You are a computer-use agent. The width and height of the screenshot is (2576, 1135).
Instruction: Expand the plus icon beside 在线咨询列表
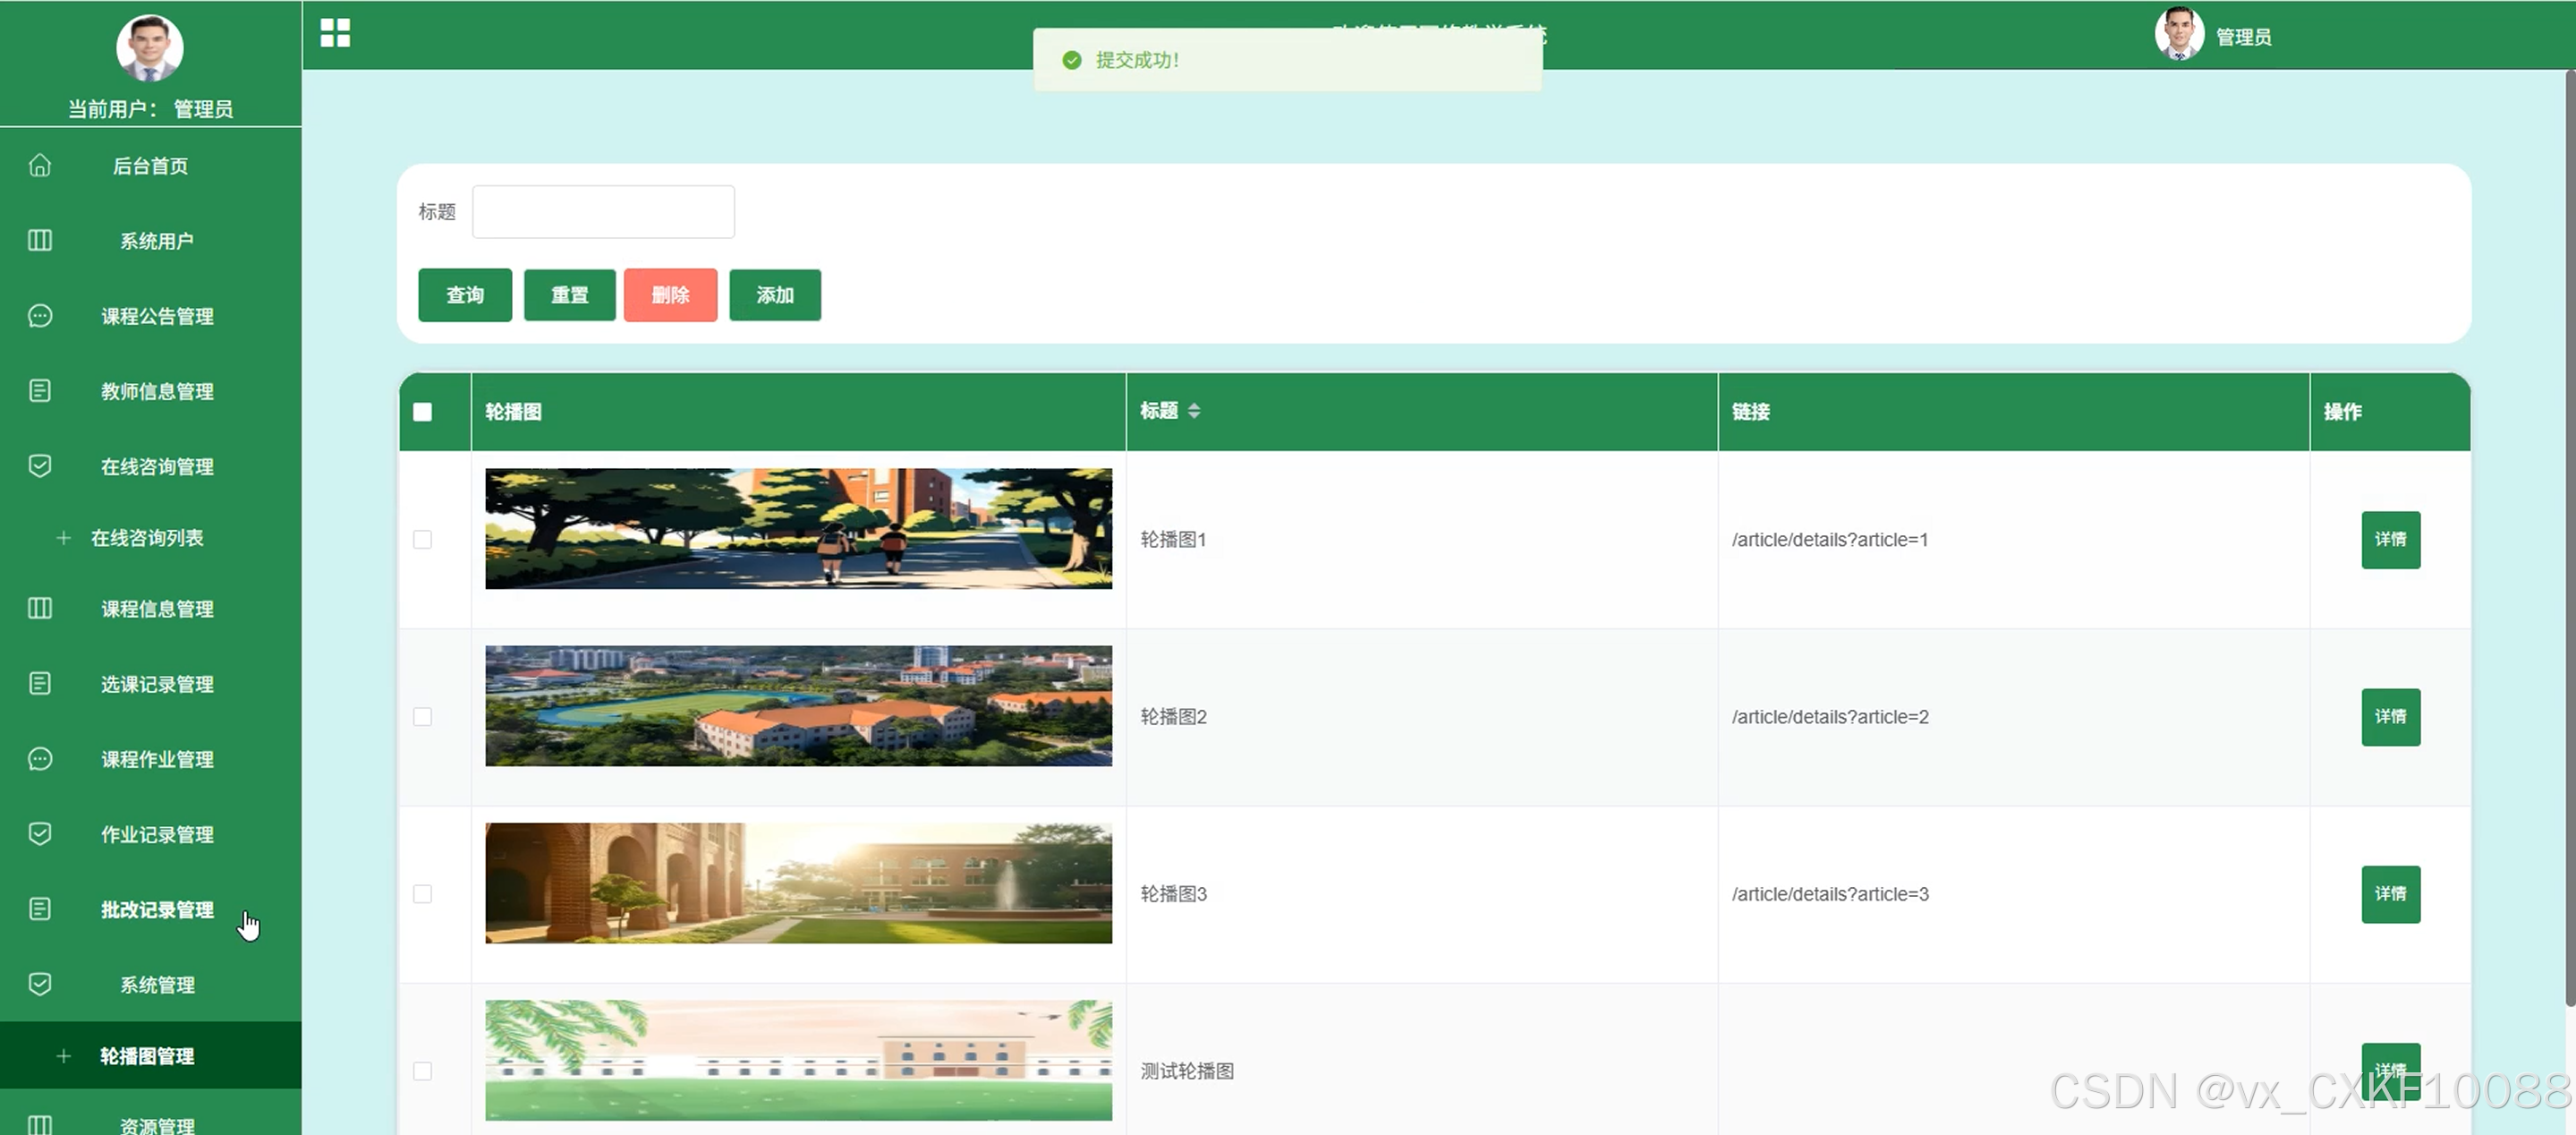coord(64,538)
